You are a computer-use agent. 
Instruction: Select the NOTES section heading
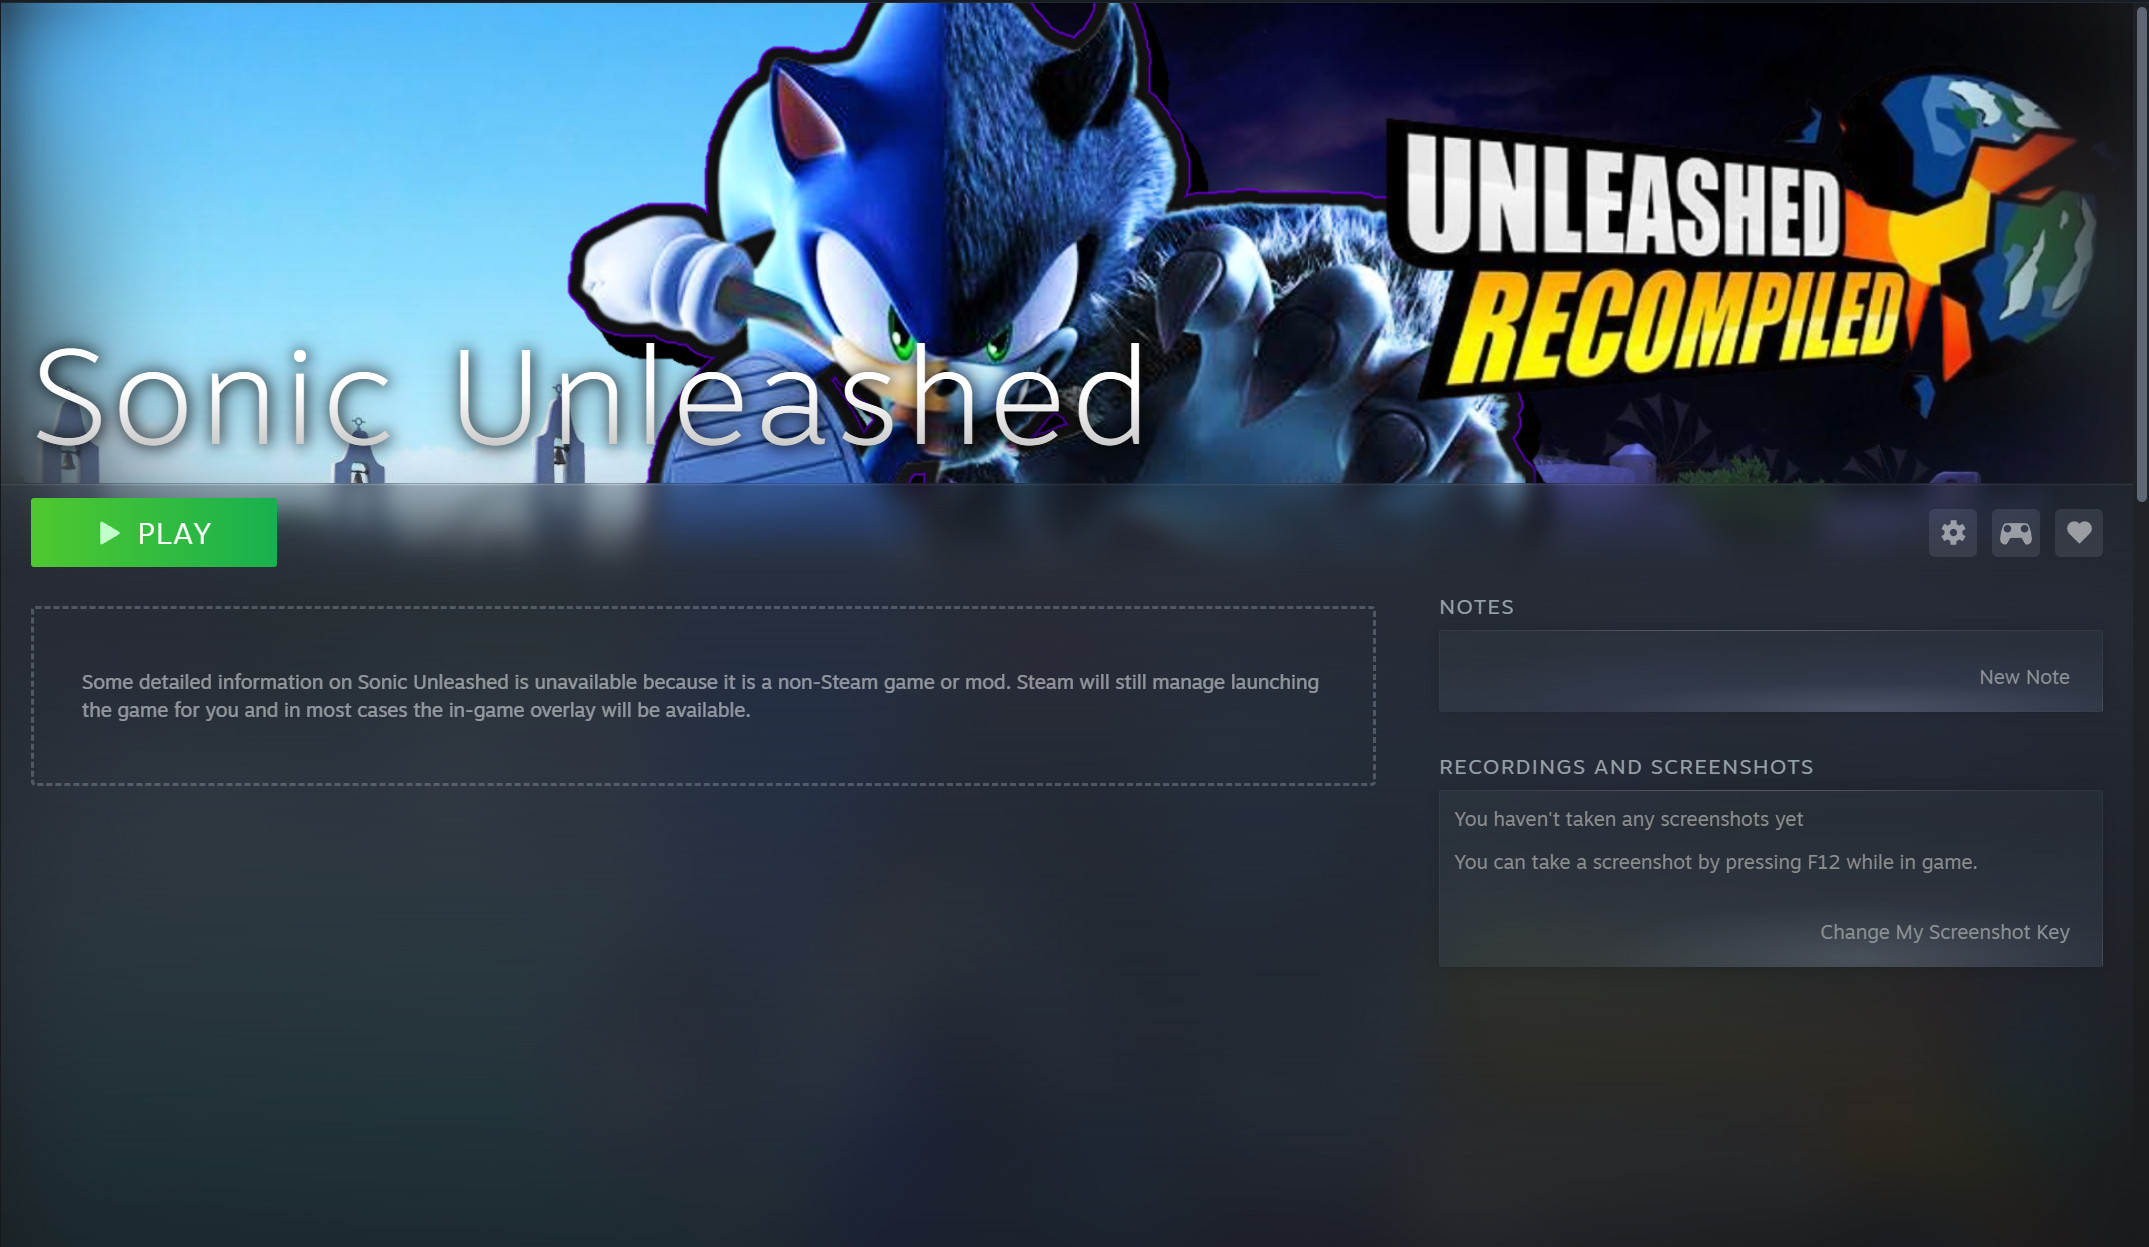[1476, 607]
